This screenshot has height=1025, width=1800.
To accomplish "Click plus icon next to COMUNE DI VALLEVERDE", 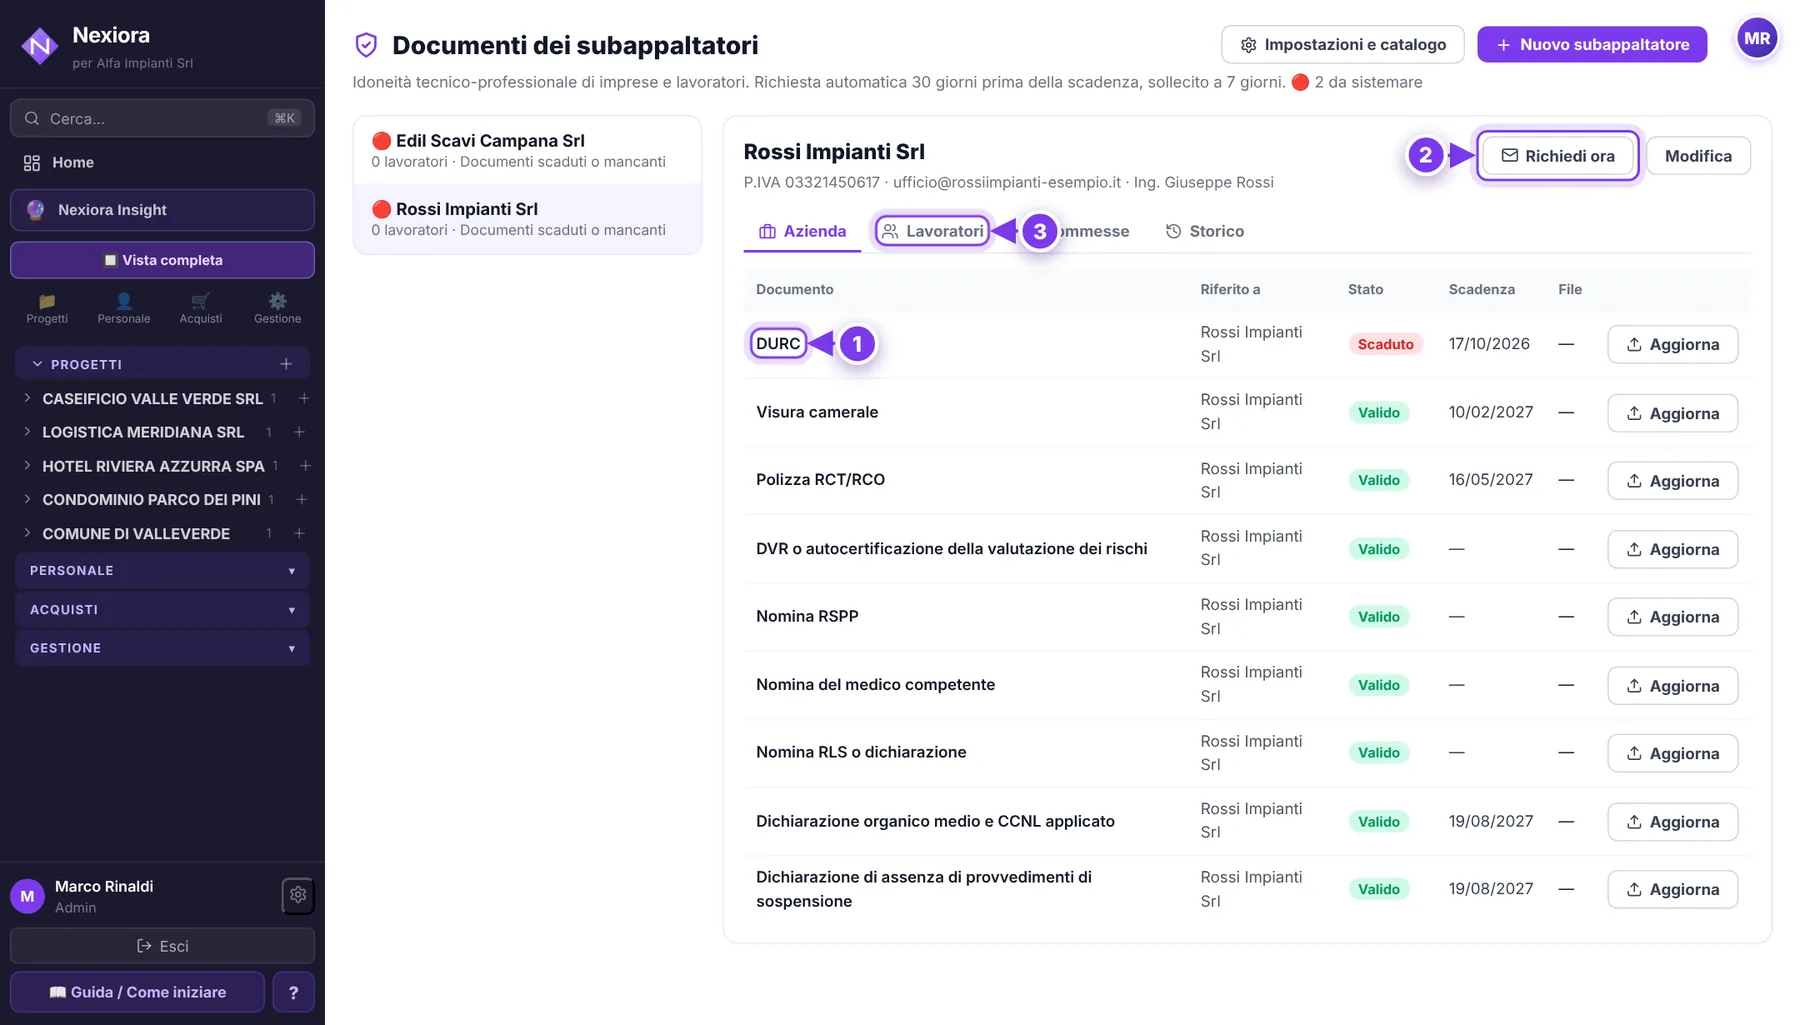I will point(299,533).
